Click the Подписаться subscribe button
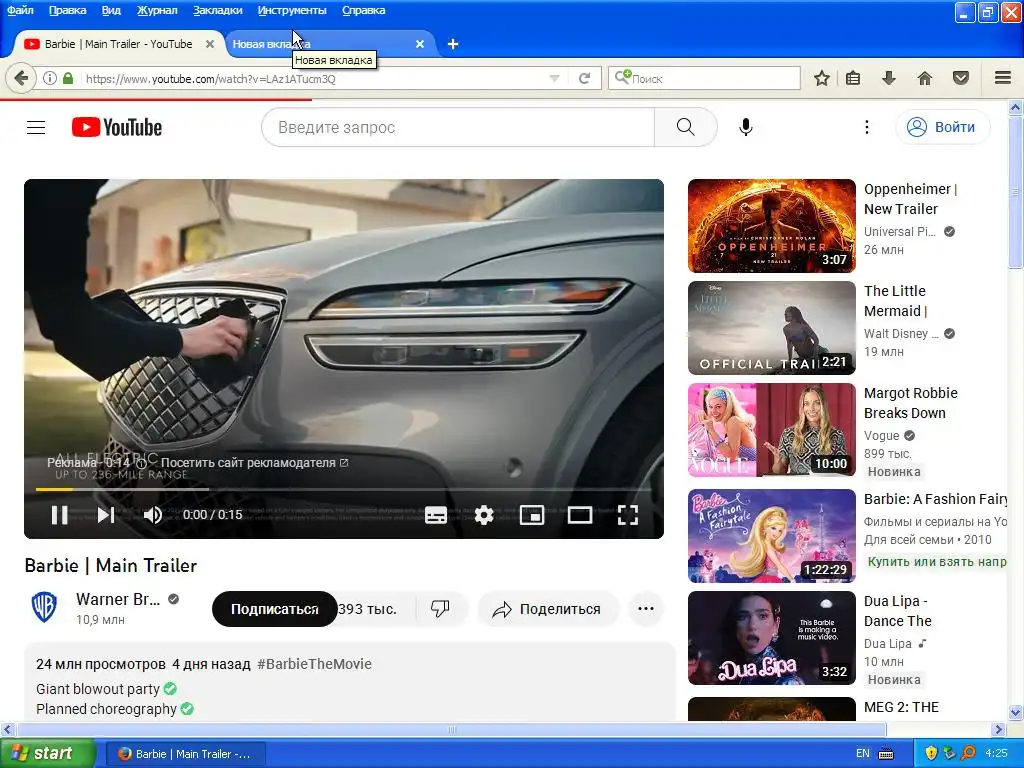This screenshot has height=768, width=1024. point(274,609)
